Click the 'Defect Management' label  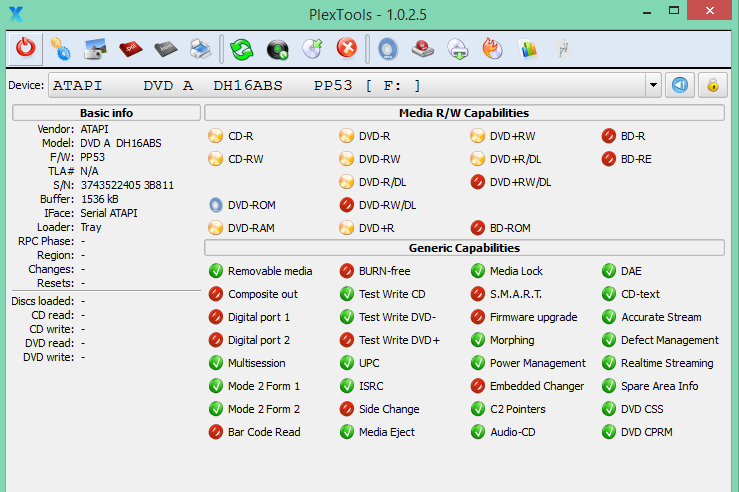click(670, 340)
